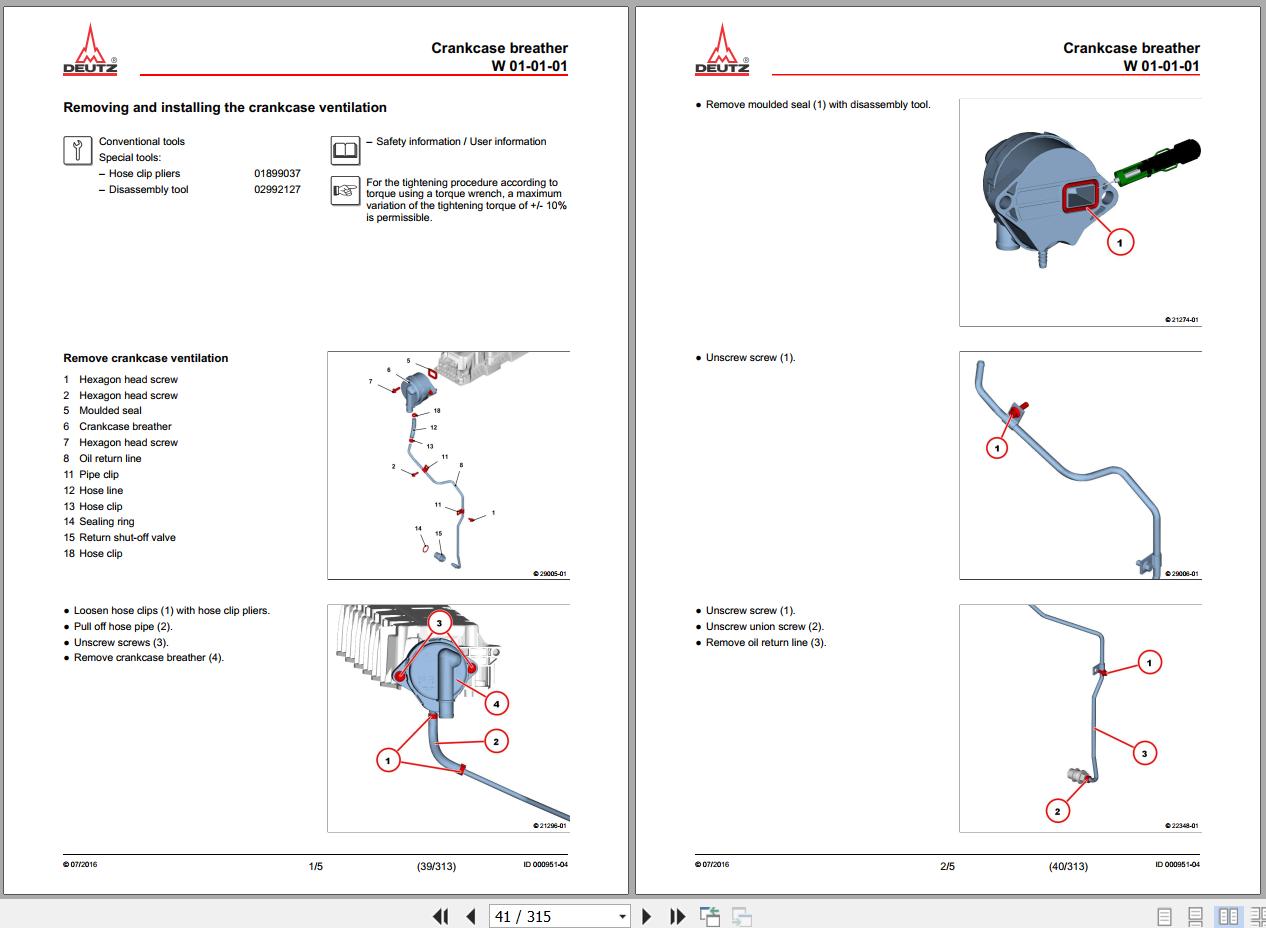Click the oil return line illustration
Screen dimensions: 1266x928
1080,718
